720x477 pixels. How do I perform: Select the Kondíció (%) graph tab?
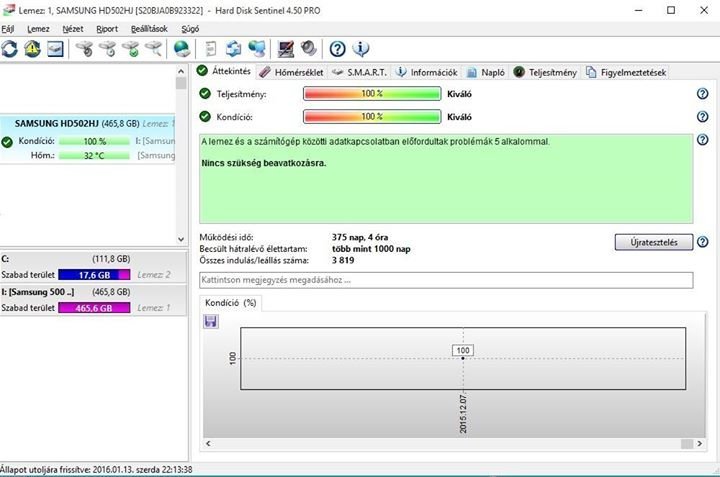(231, 303)
